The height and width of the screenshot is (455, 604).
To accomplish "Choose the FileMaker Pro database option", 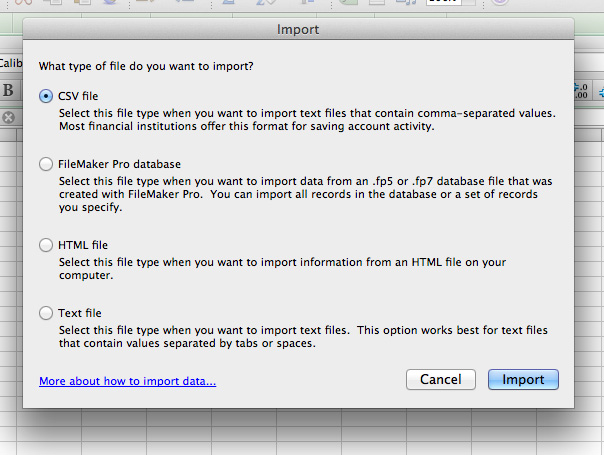I will [x=46, y=163].
